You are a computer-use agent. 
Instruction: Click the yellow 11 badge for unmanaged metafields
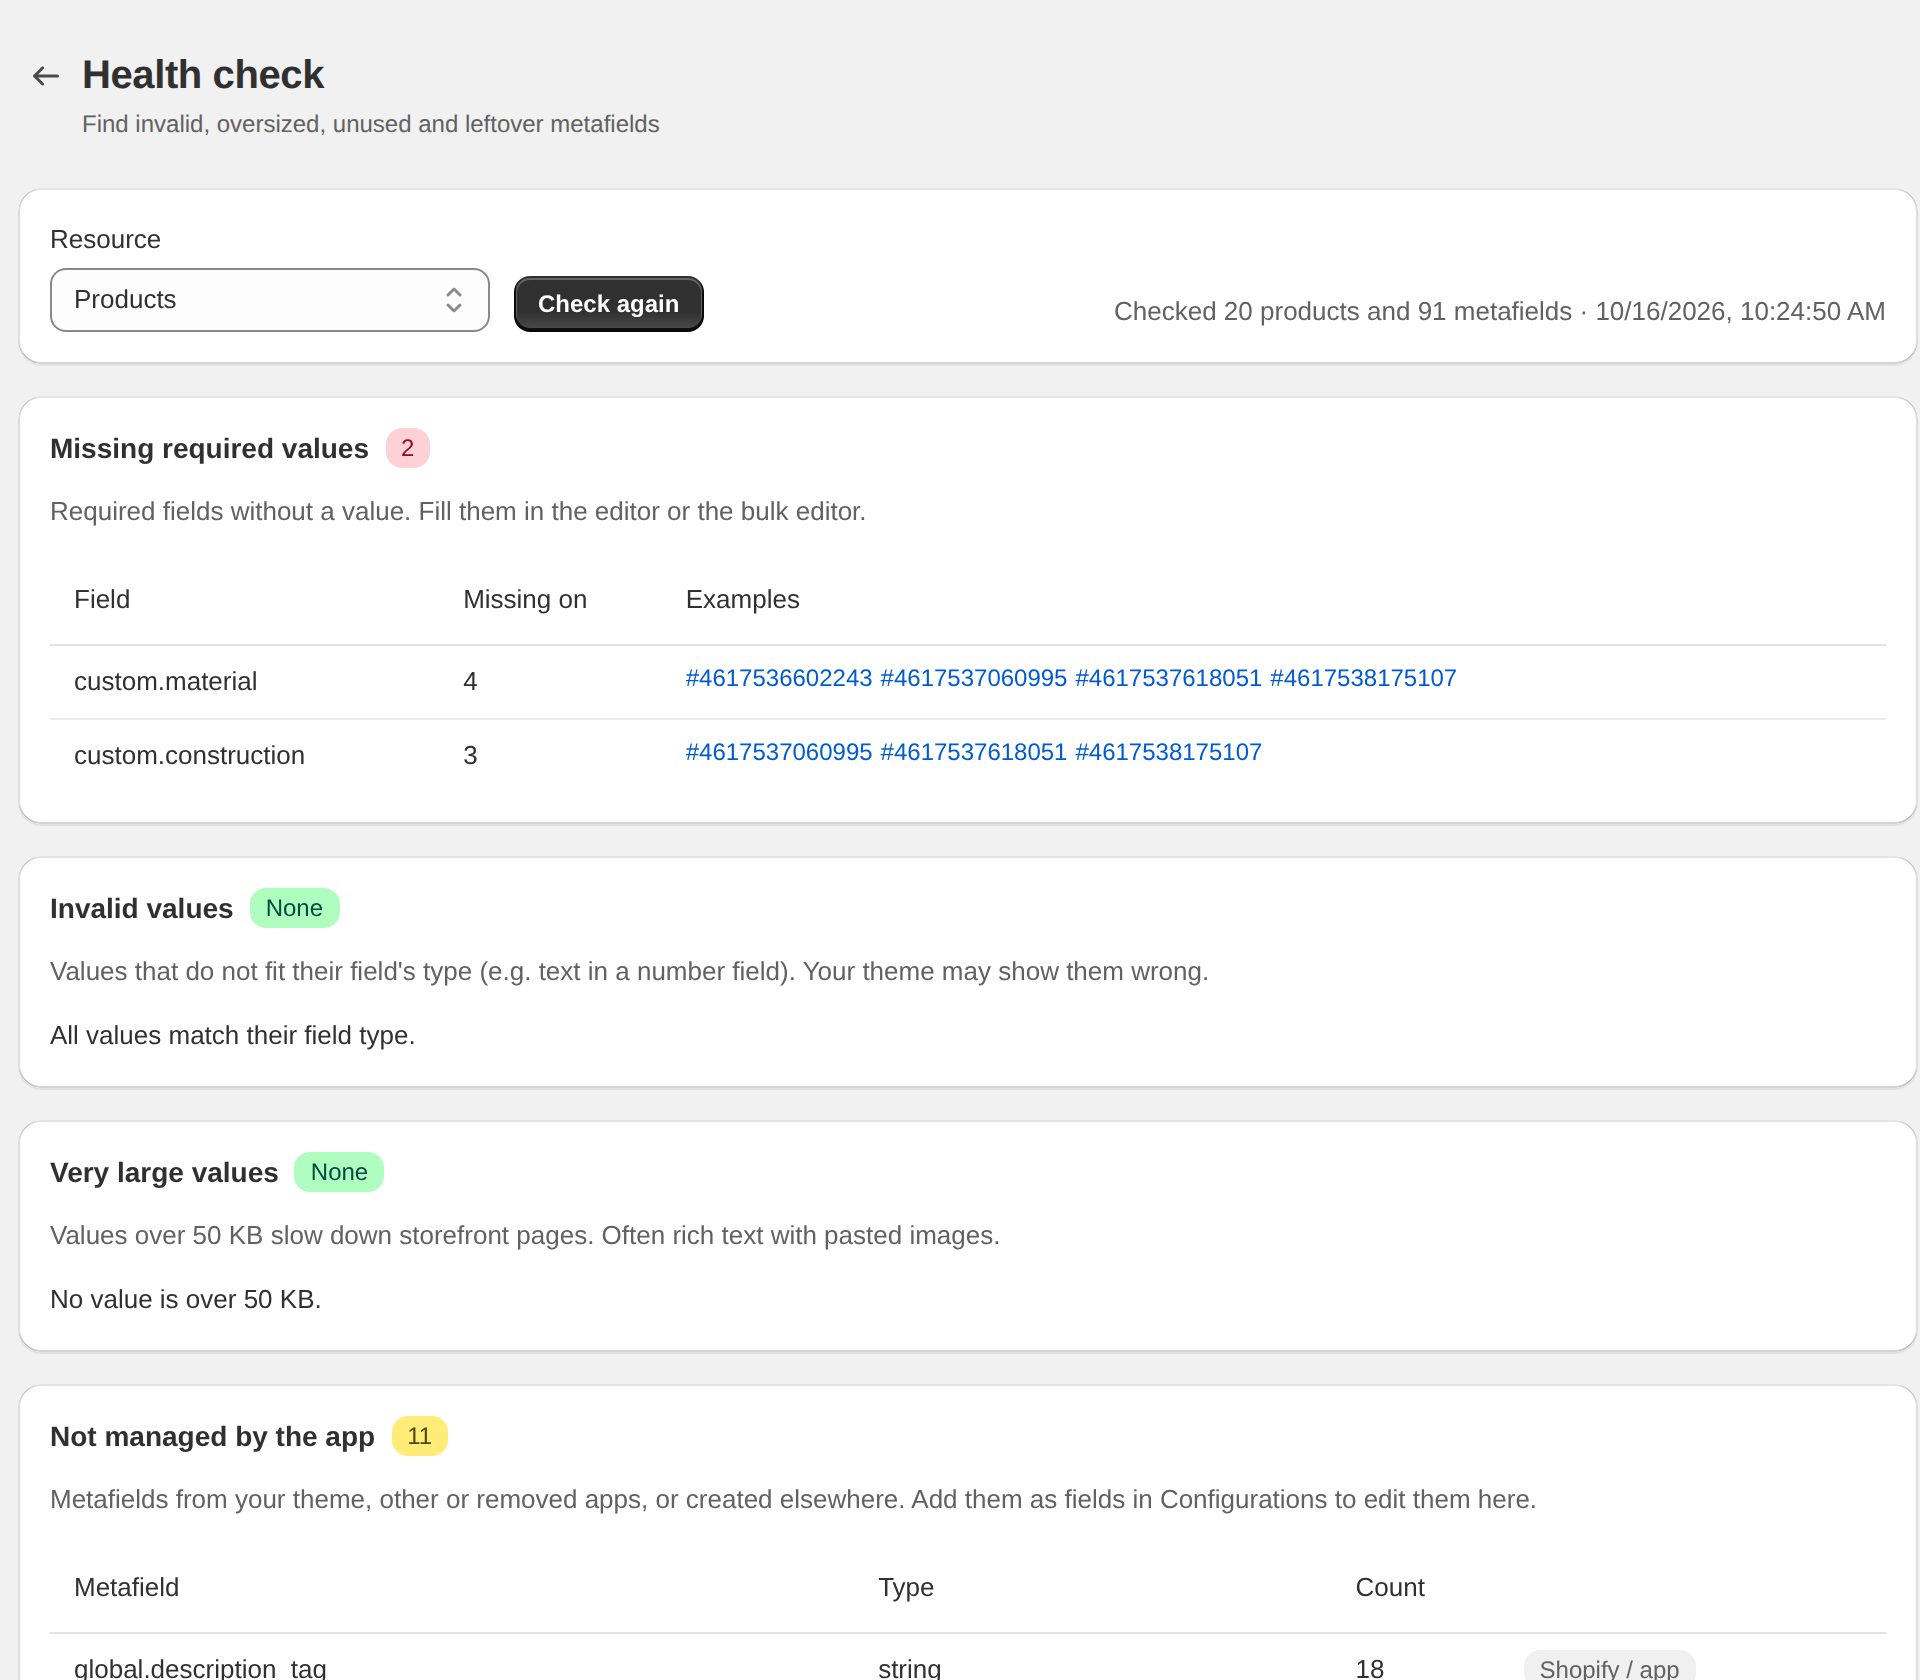[x=419, y=1436]
